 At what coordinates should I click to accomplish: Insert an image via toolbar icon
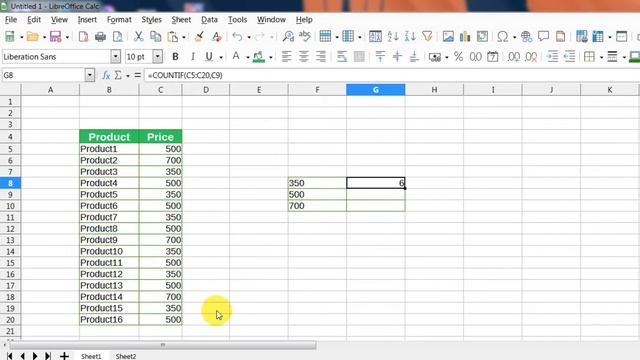[x=448, y=37]
